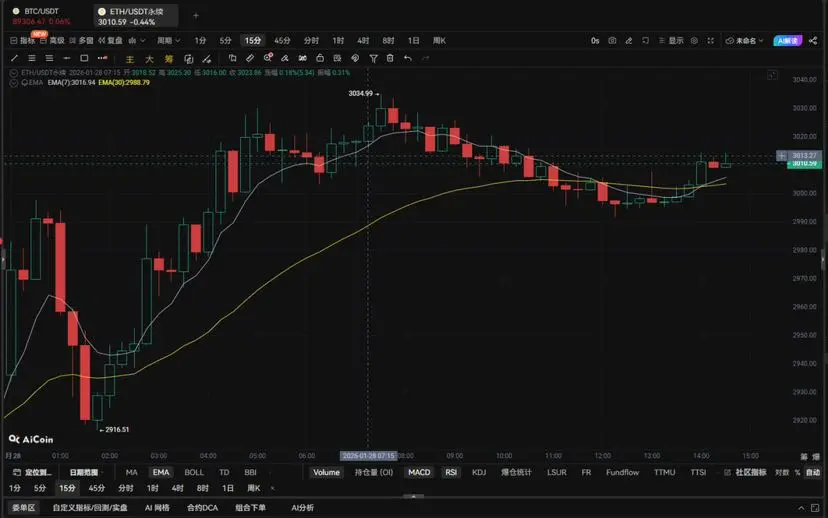The height and width of the screenshot is (518, 828).
Task: Click the 社区指标 community indicators button
Action: pos(745,472)
